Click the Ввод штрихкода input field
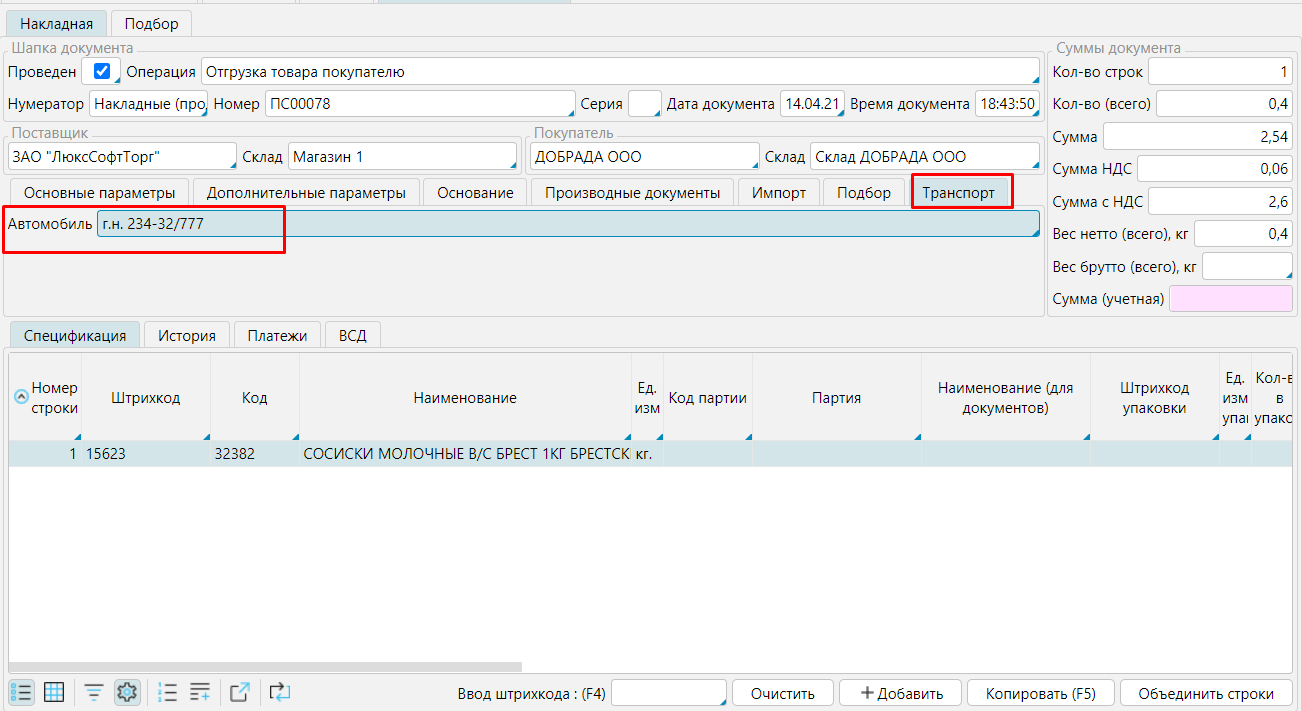 668,694
